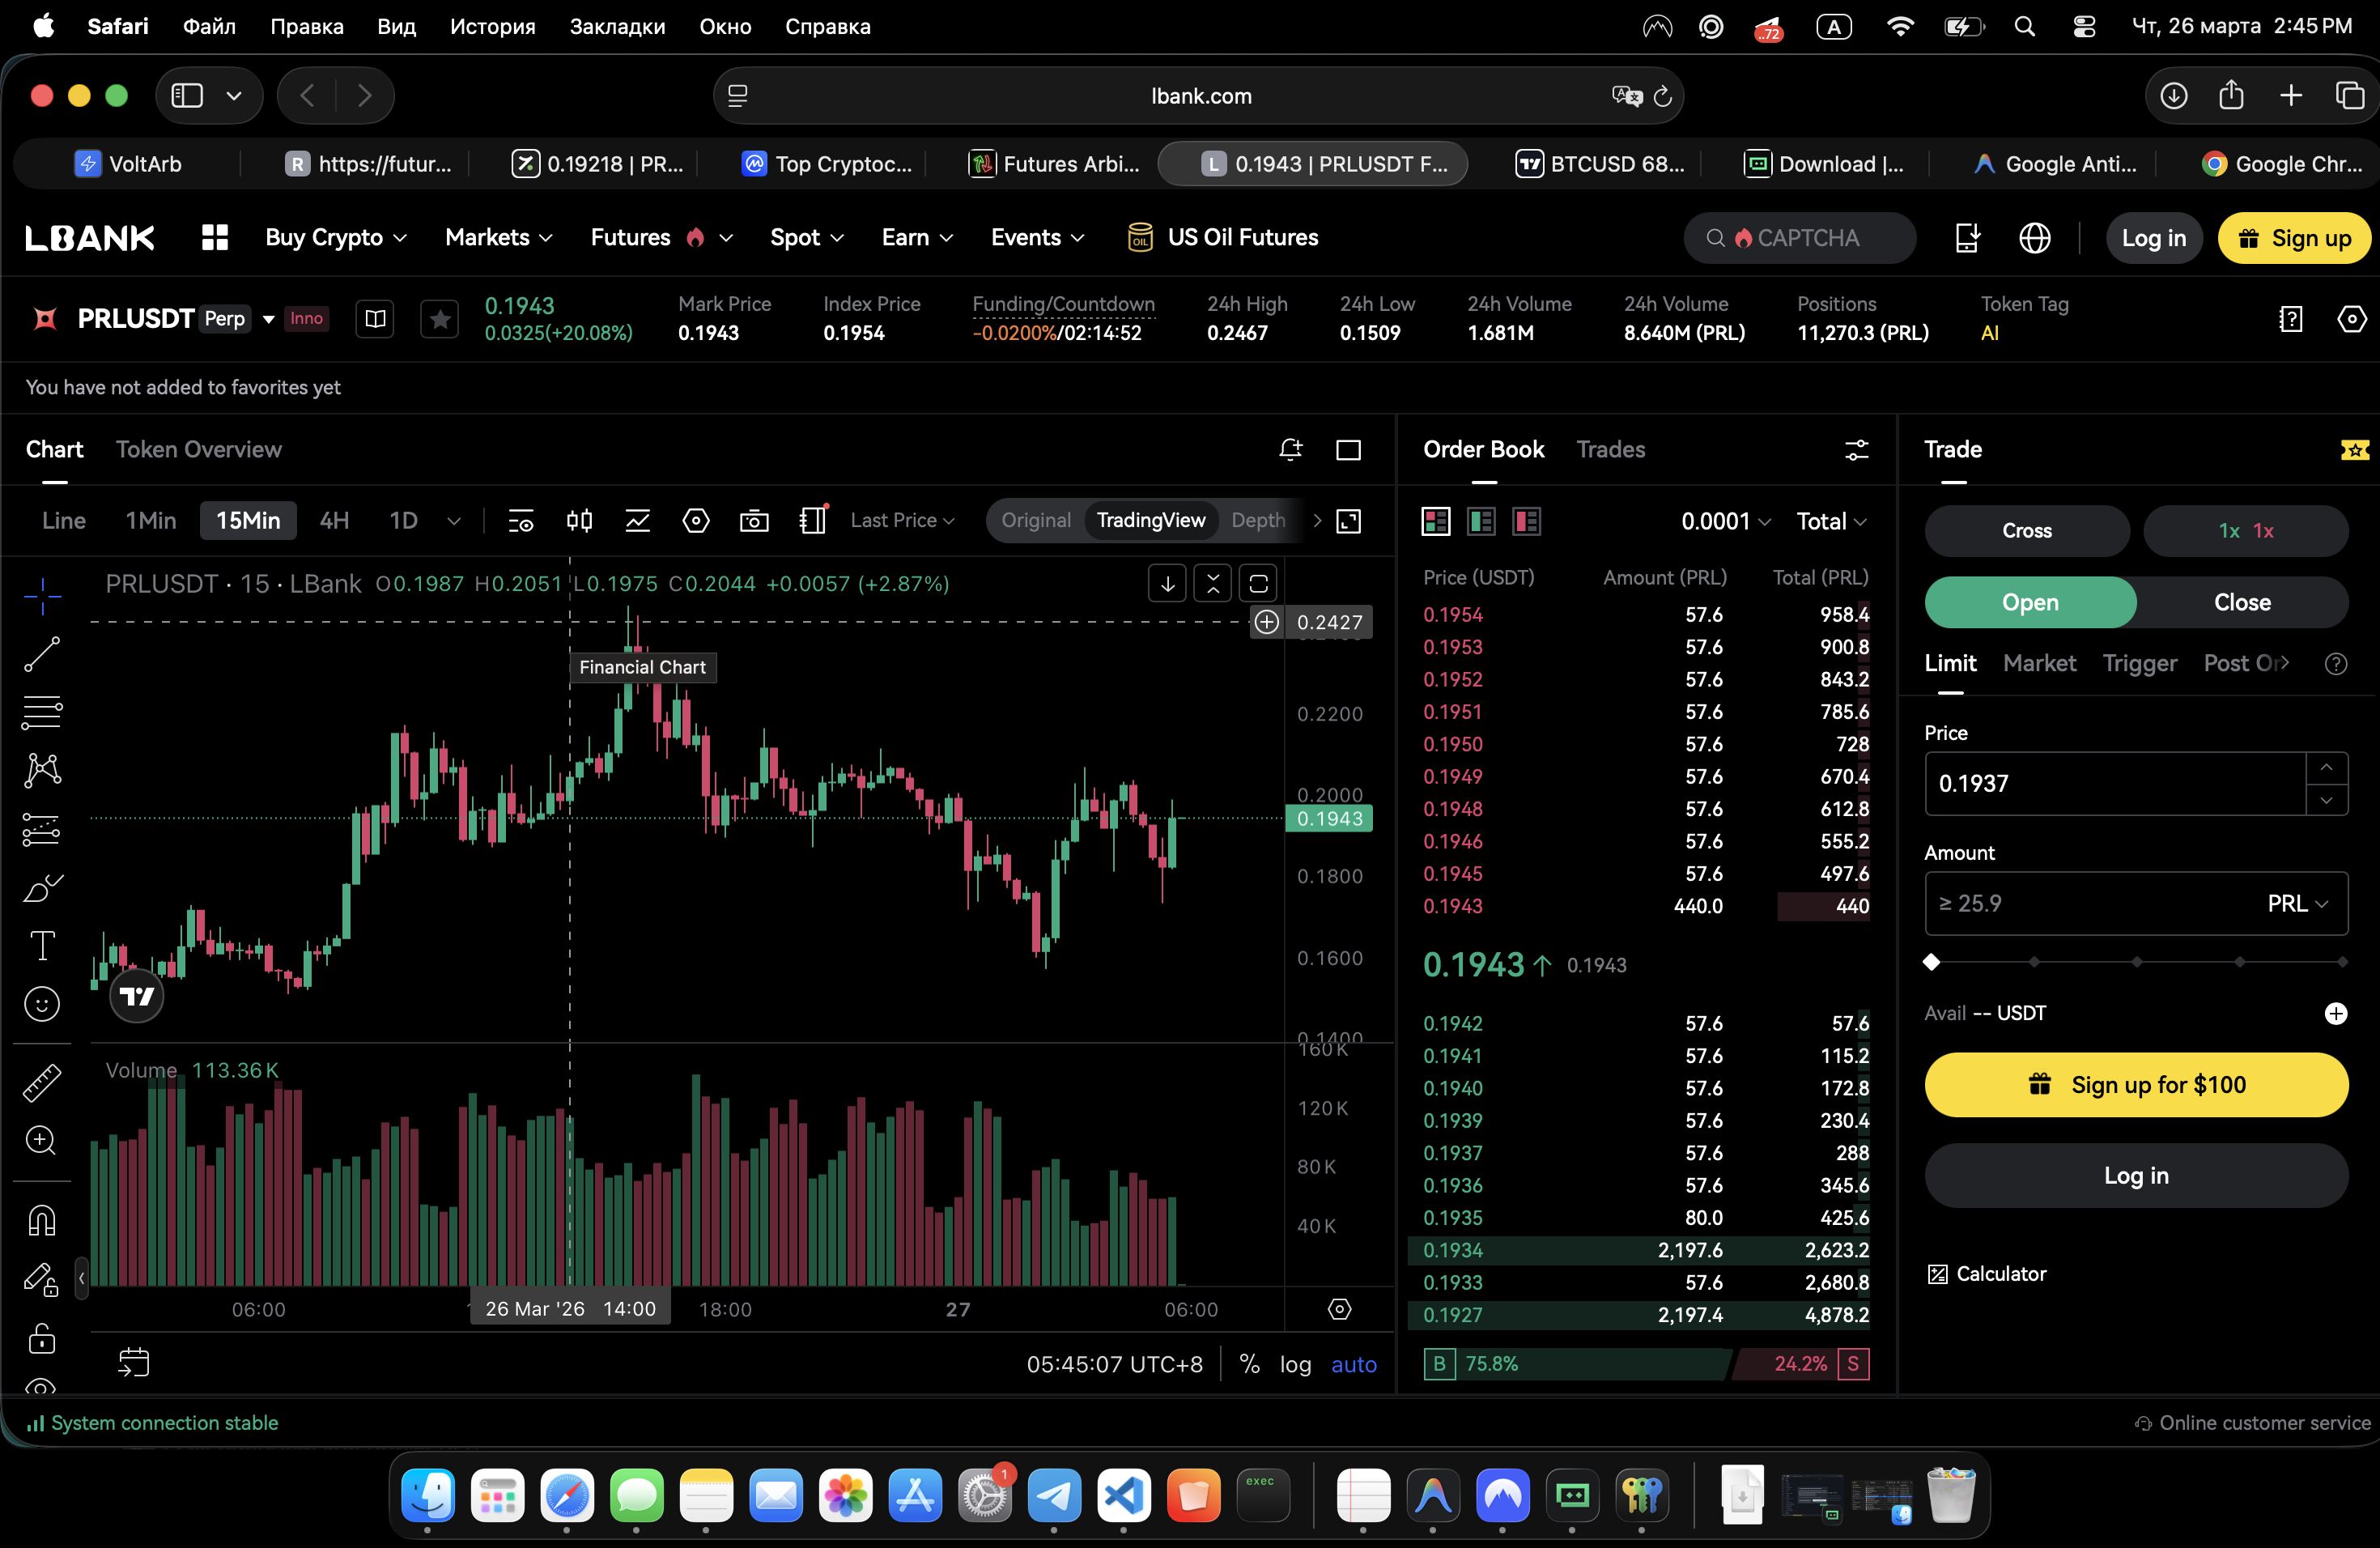This screenshot has width=2380, height=1548.
Task: Select the 4H timeframe
Action: click(334, 521)
